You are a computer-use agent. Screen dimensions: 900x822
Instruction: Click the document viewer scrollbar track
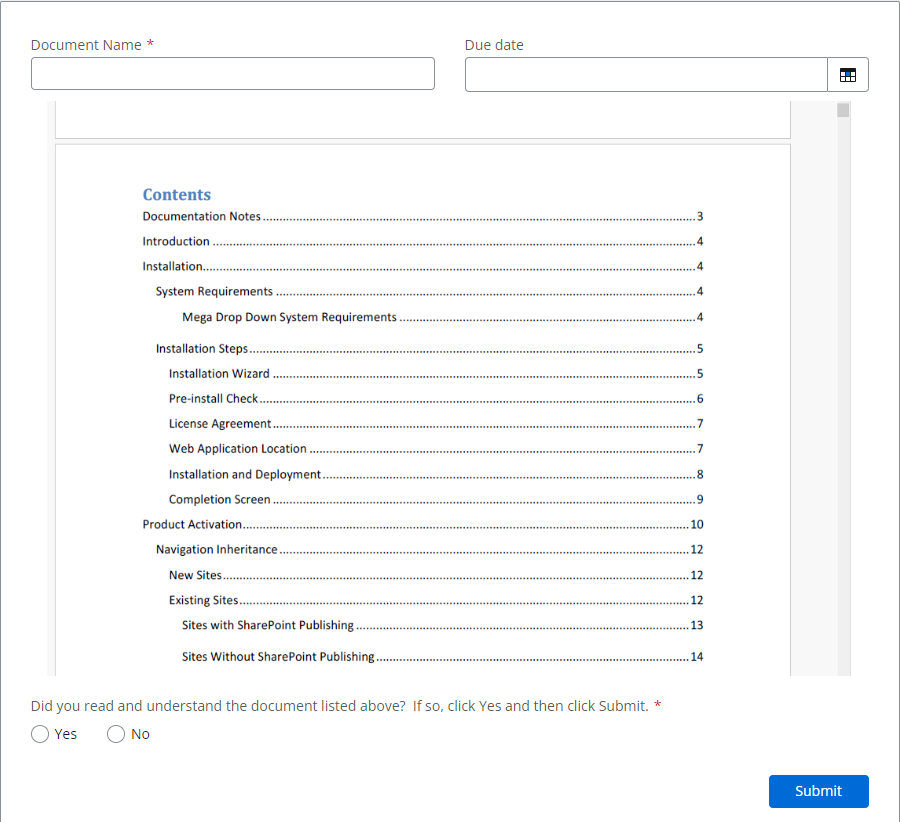tap(843, 400)
